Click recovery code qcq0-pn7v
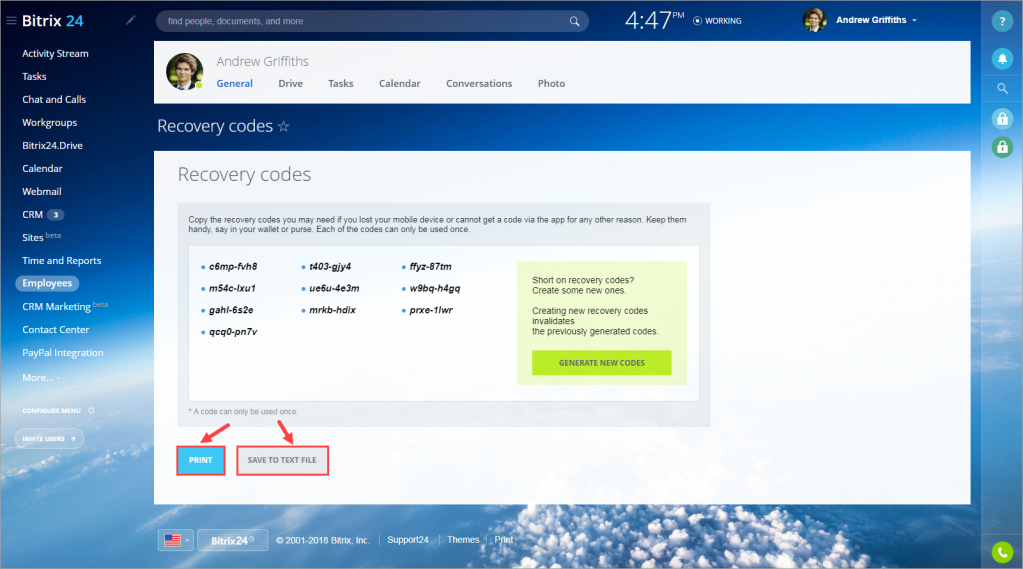 233,331
